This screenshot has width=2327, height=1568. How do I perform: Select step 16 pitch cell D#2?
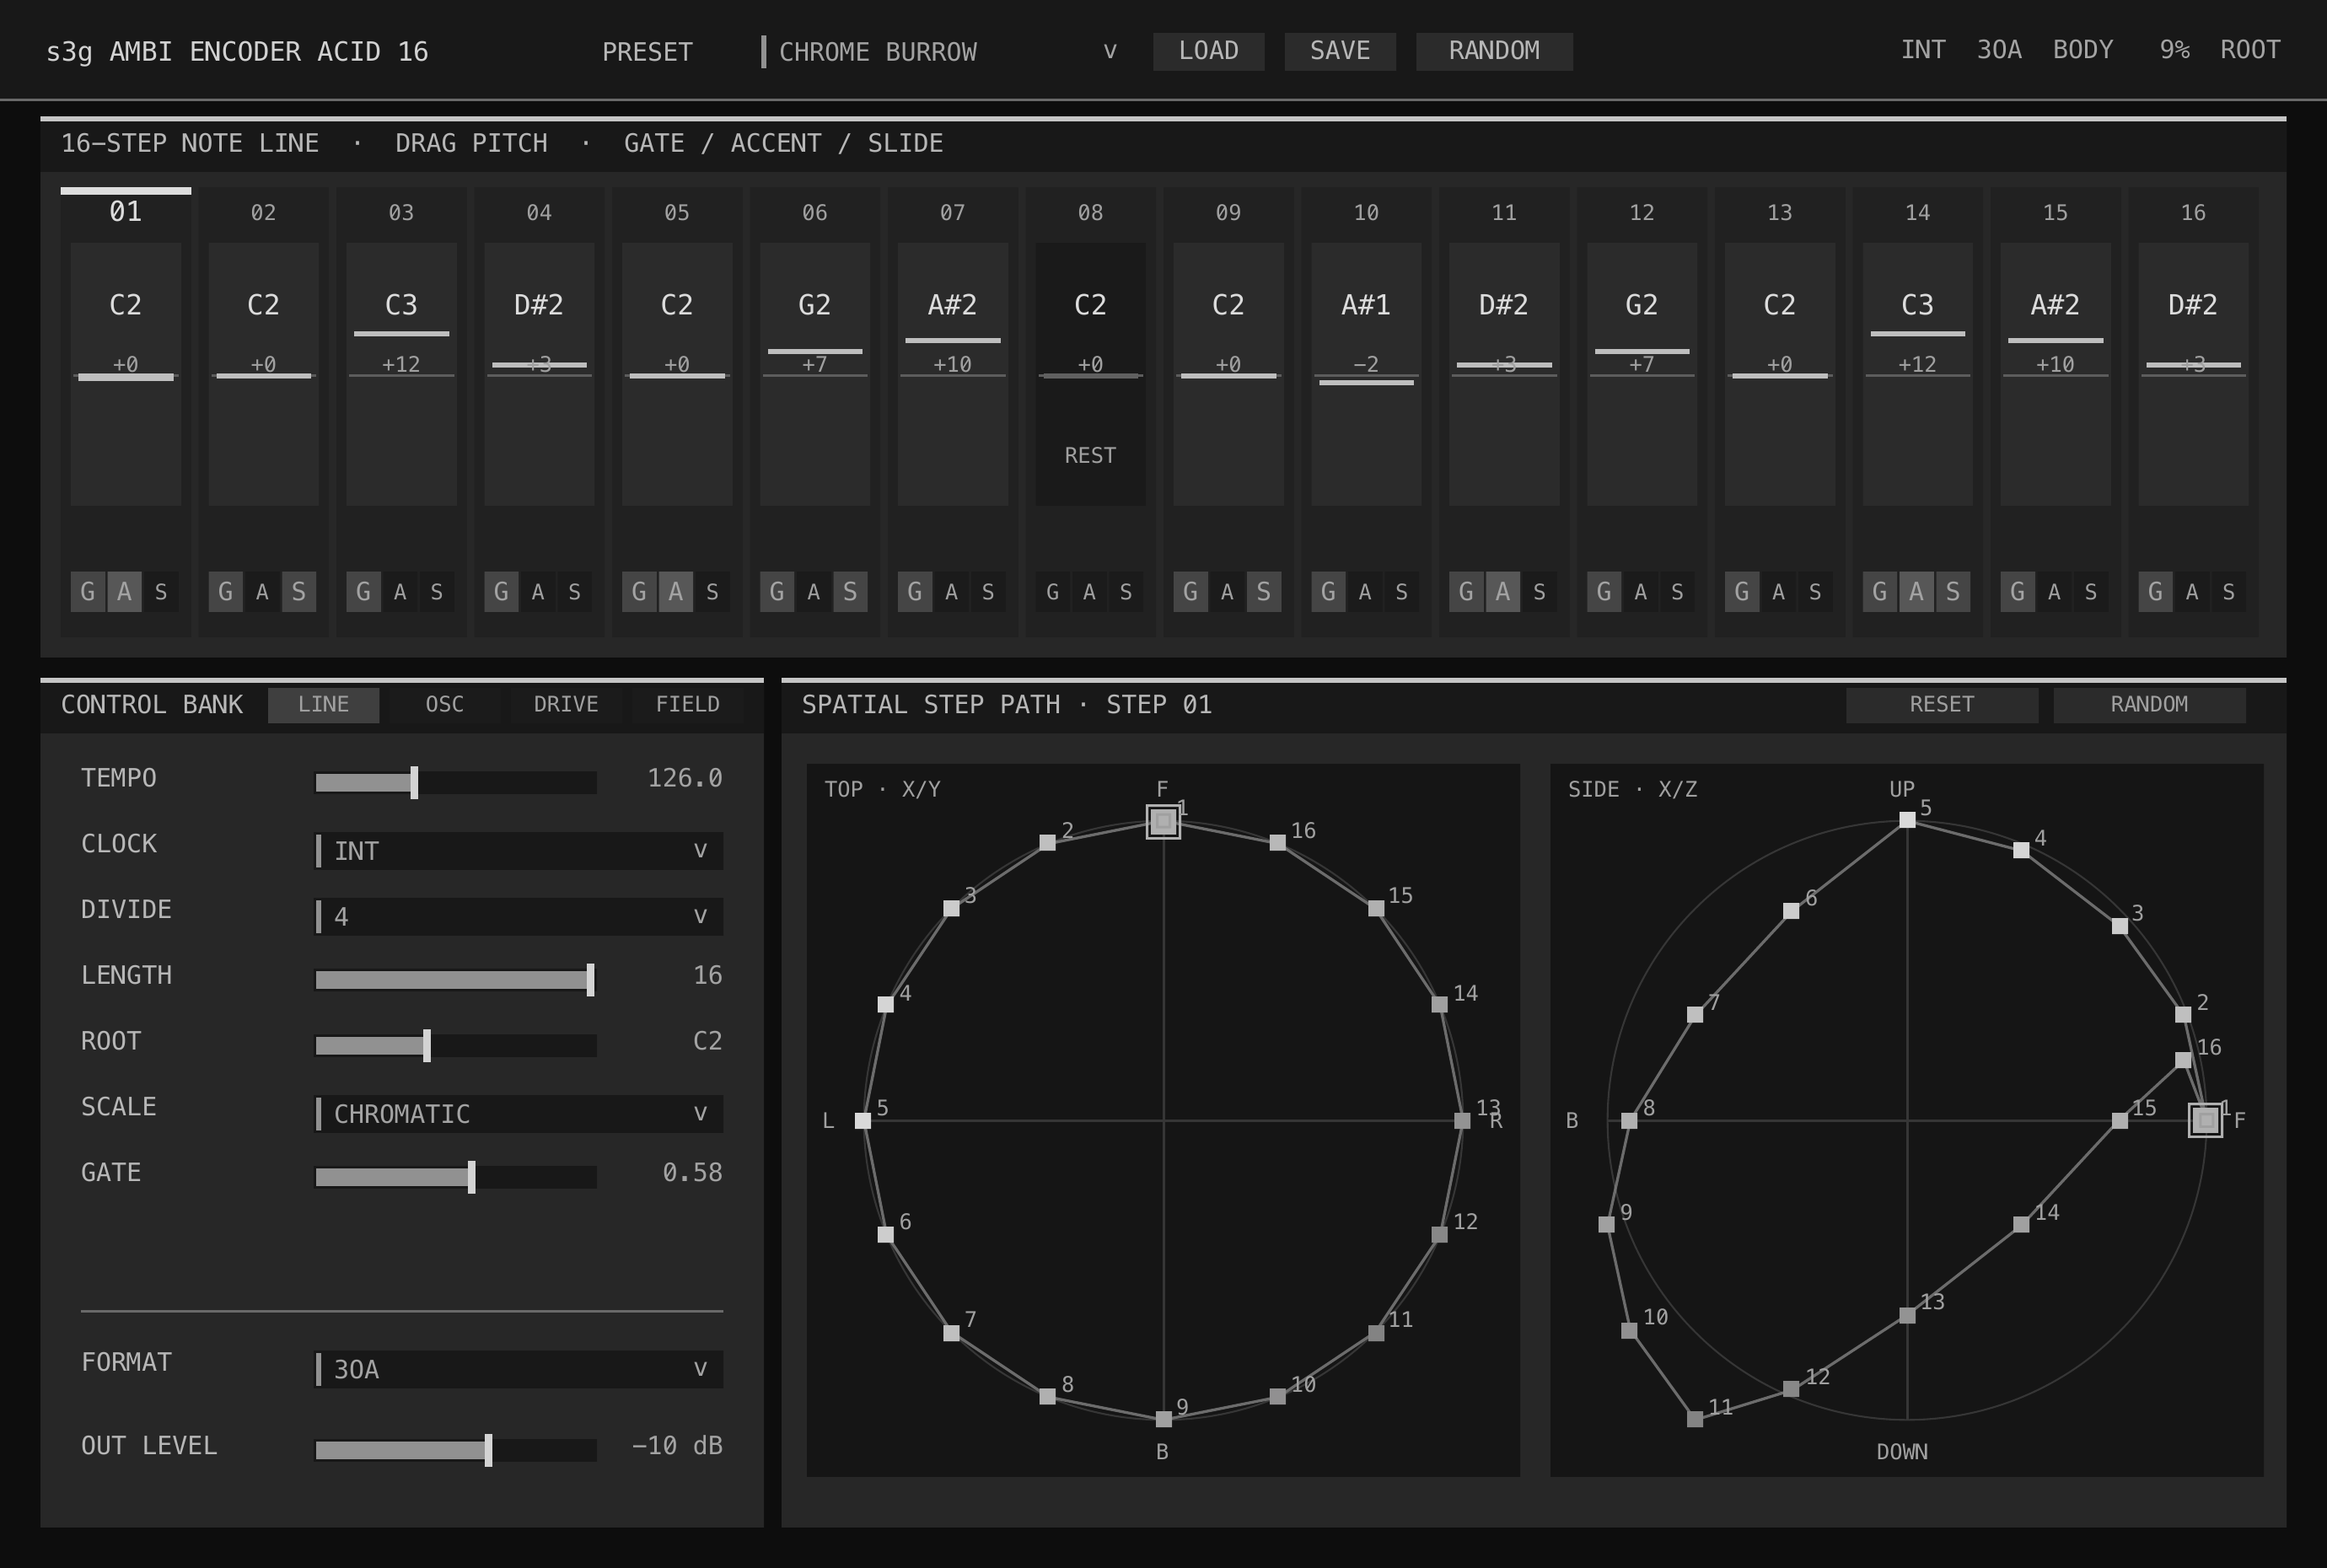(2193, 374)
